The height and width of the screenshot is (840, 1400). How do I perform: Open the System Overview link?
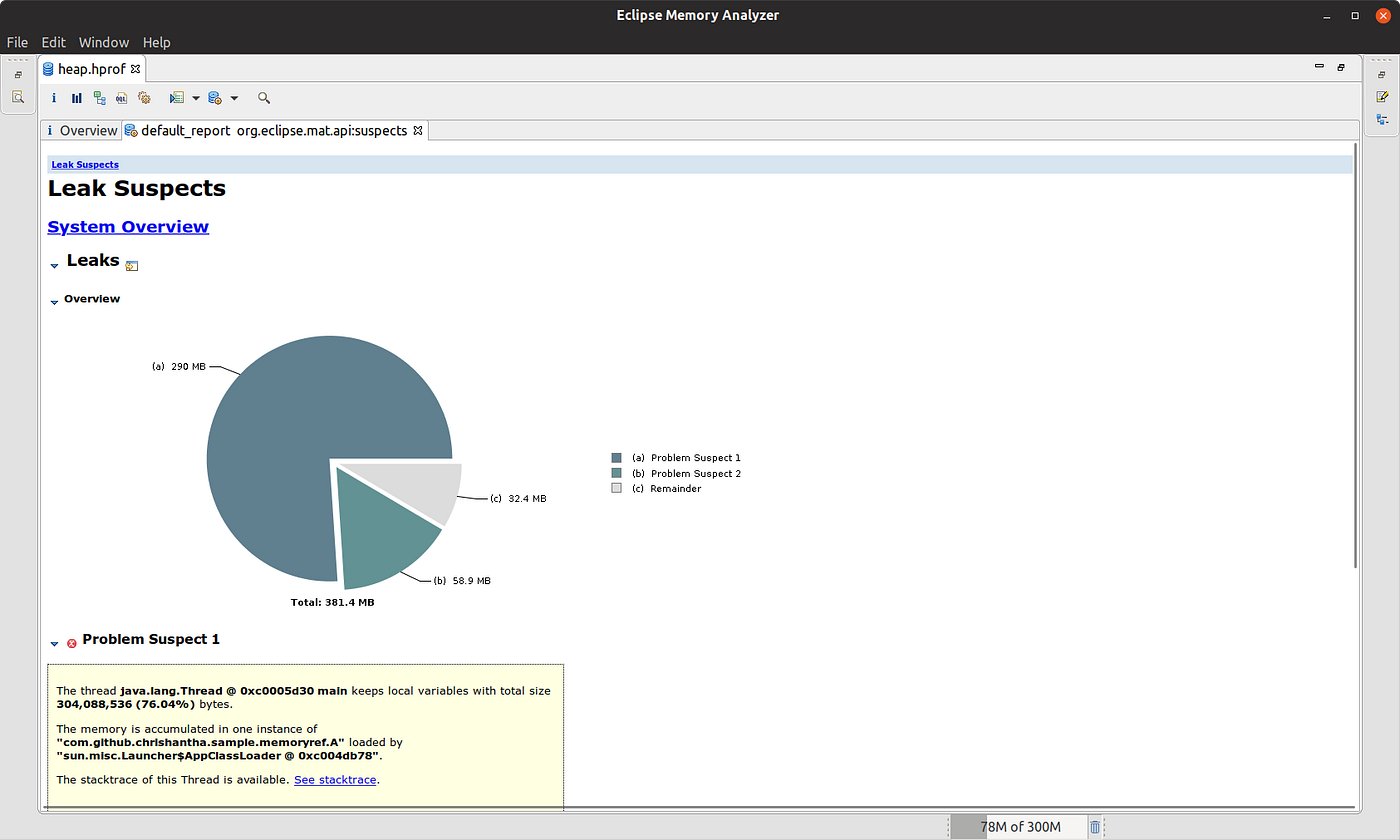pos(128,227)
